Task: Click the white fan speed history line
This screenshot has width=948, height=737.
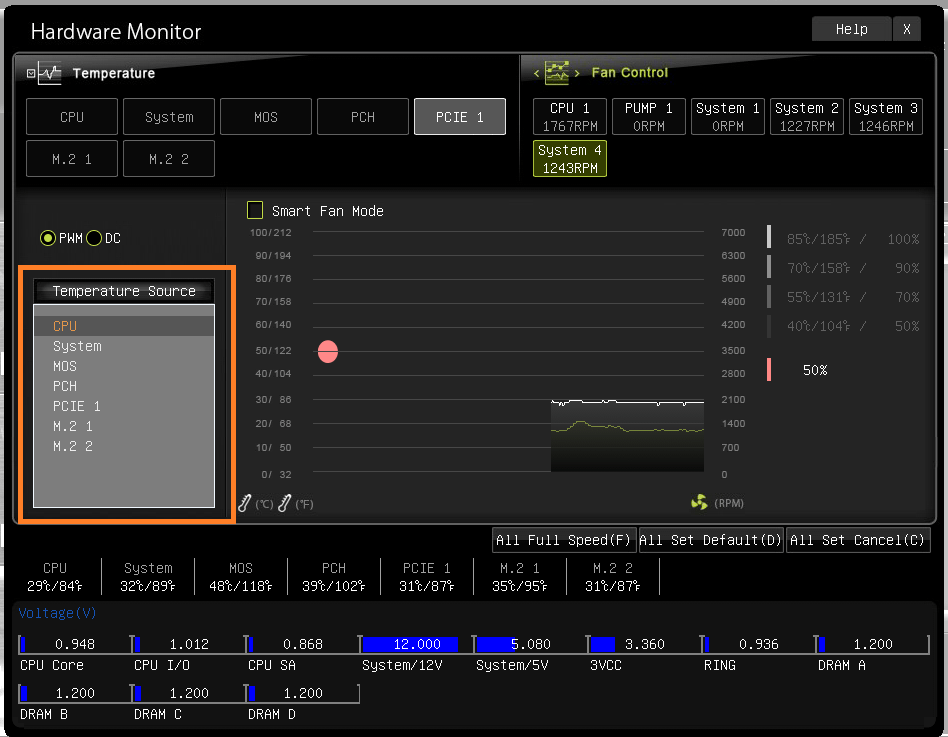Action: (627, 401)
